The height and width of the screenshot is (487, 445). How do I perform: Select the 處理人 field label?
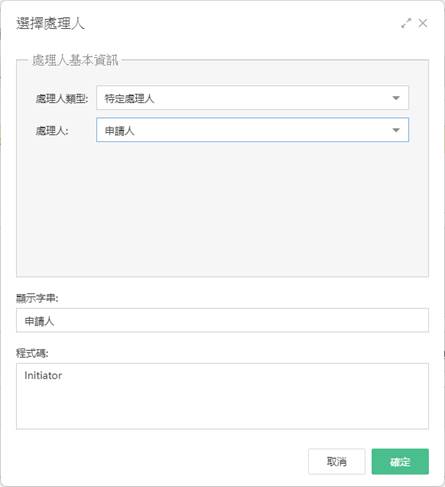click(52, 131)
